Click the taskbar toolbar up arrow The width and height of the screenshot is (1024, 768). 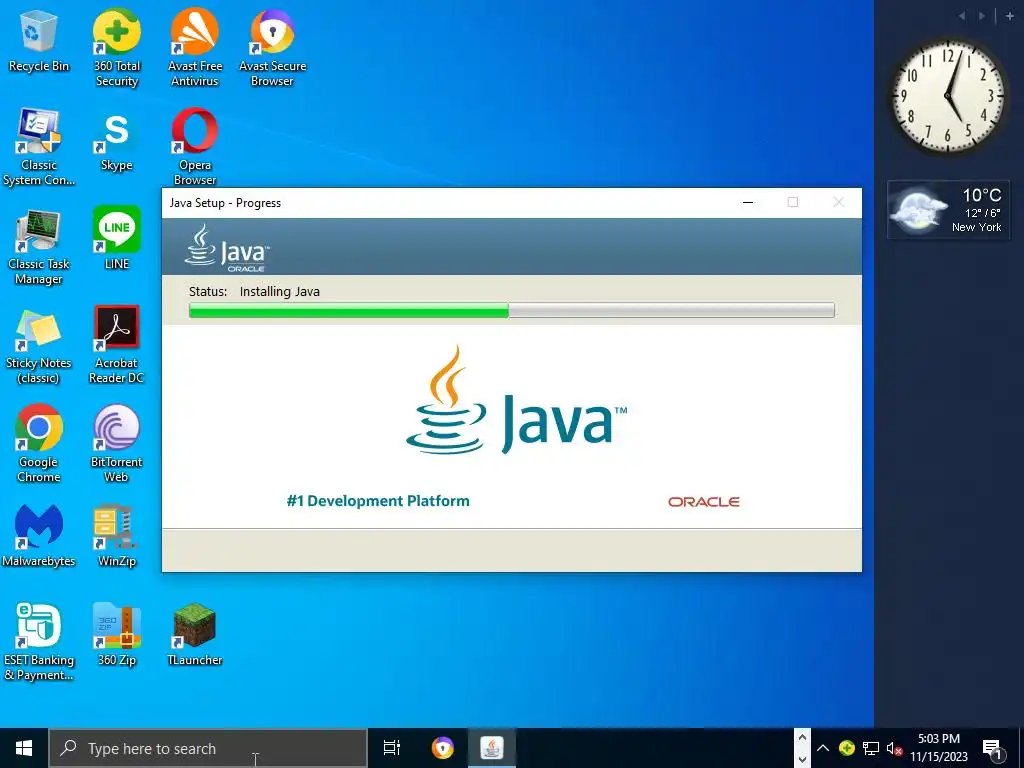tap(802, 738)
